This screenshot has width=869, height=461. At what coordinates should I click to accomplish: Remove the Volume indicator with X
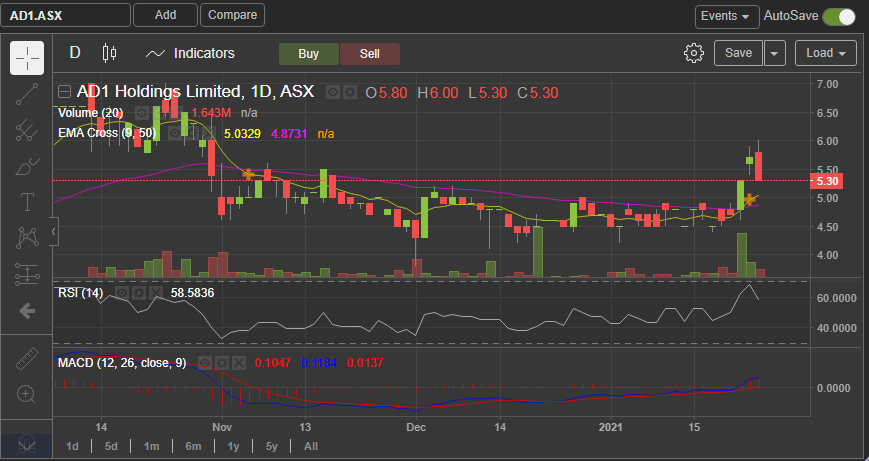pos(176,113)
